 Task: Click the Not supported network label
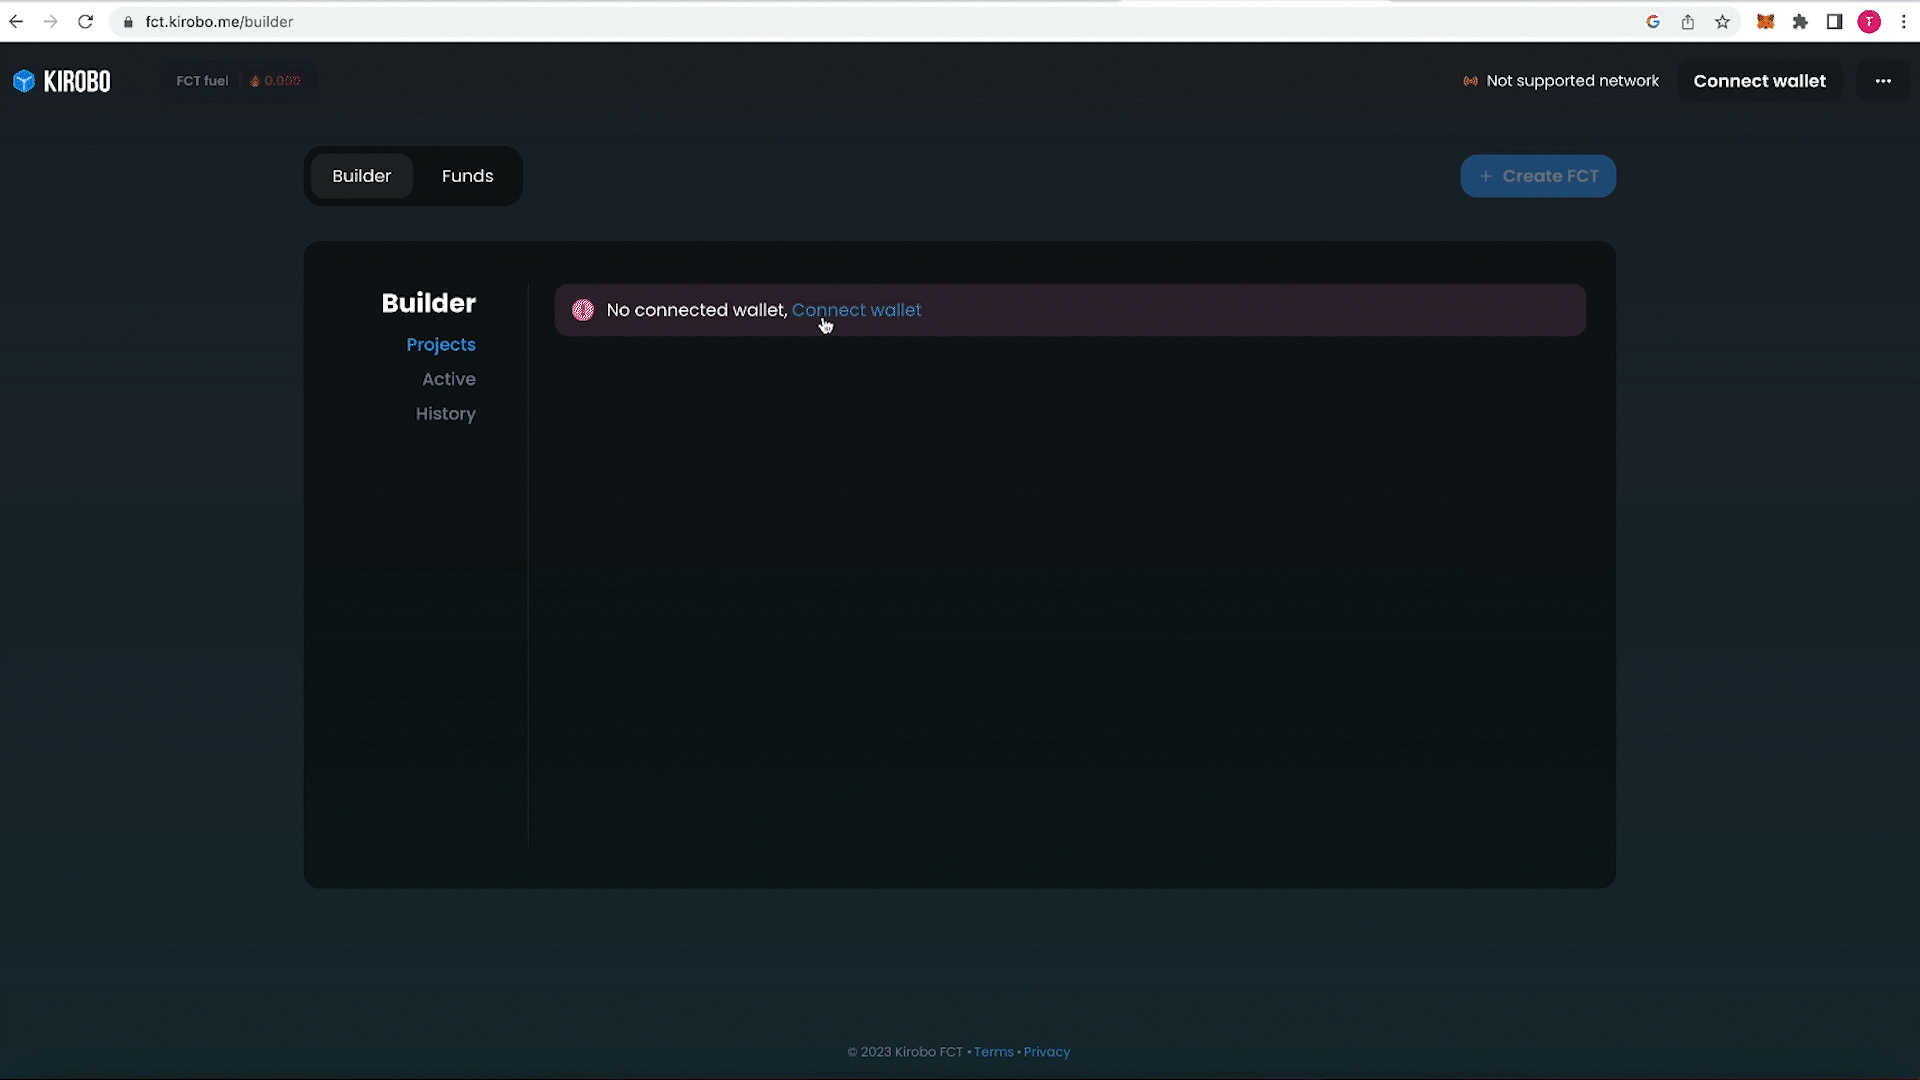1572,81
